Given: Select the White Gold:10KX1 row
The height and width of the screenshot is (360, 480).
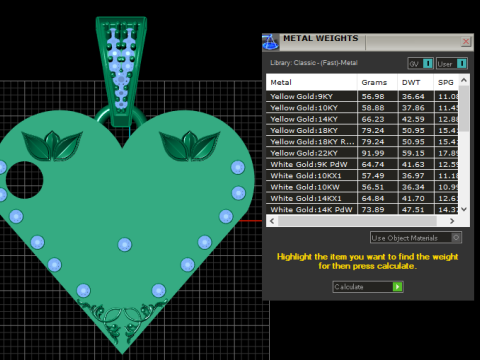Looking at the screenshot, I should coord(362,176).
